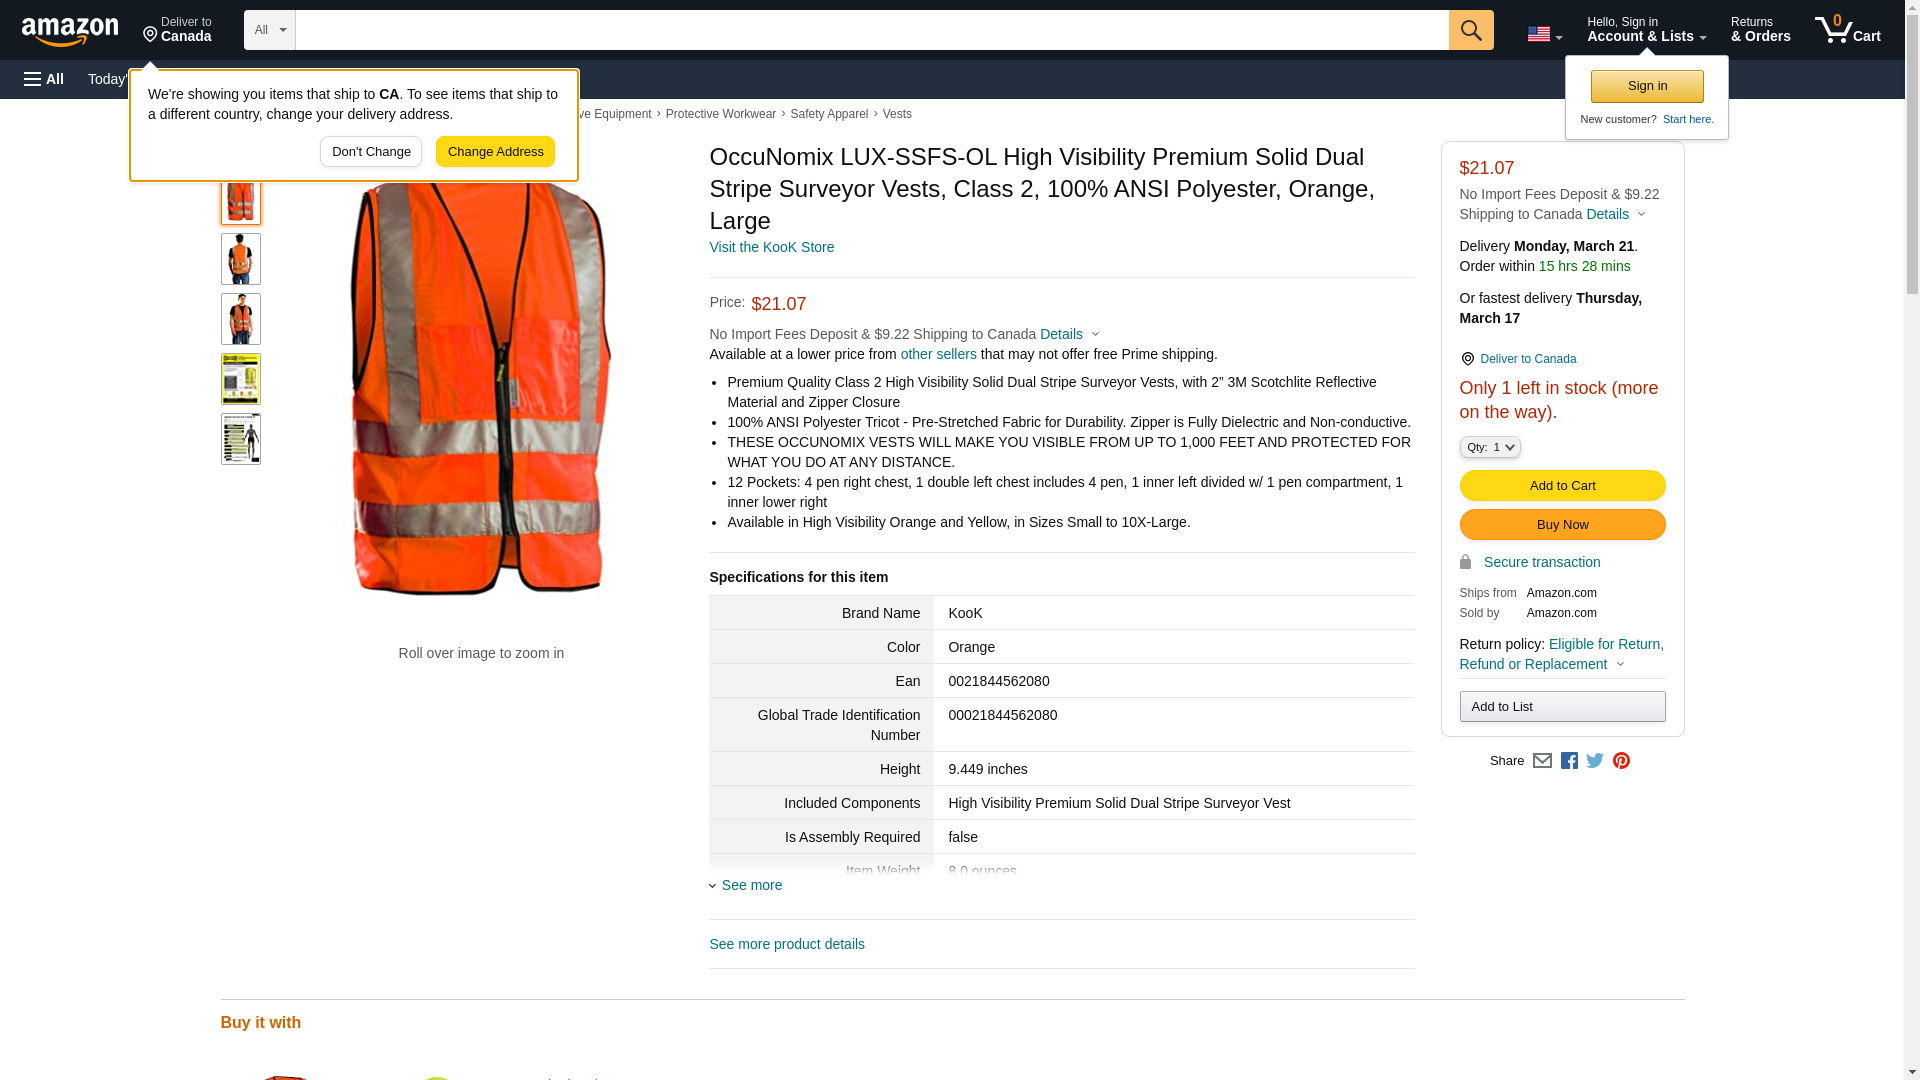Click Protective Workwear breadcrumb

coord(720,114)
